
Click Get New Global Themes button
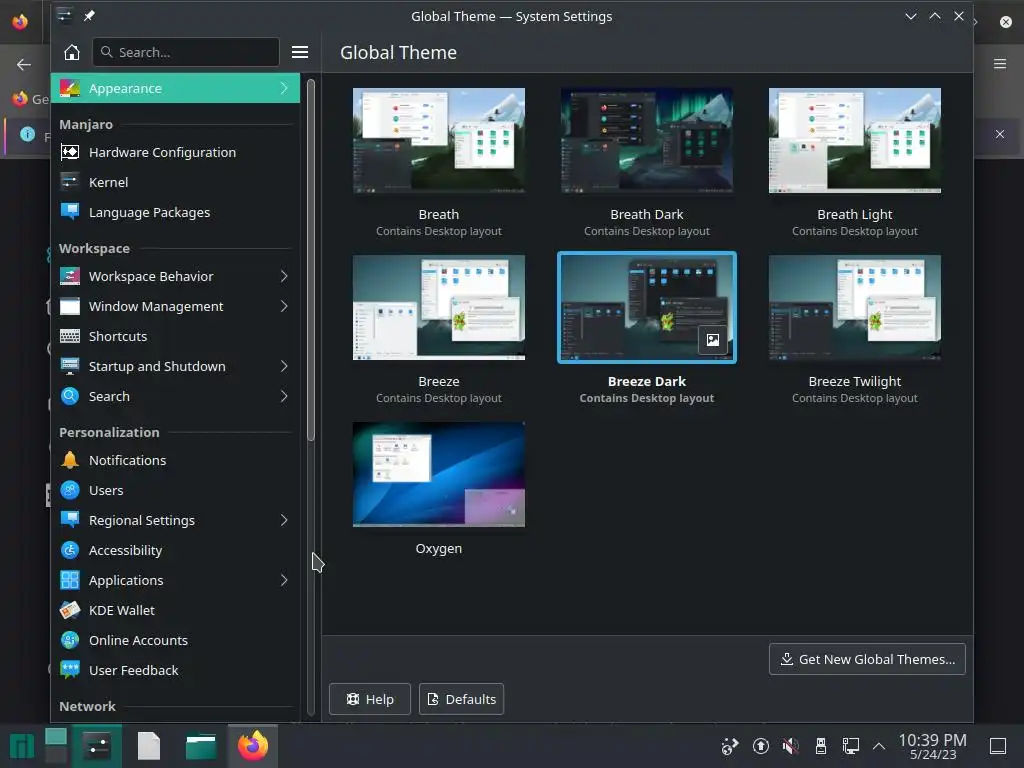(867, 659)
